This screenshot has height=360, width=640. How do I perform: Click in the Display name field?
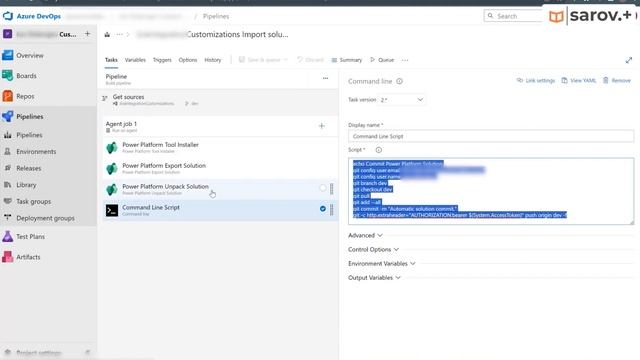tap(491, 136)
